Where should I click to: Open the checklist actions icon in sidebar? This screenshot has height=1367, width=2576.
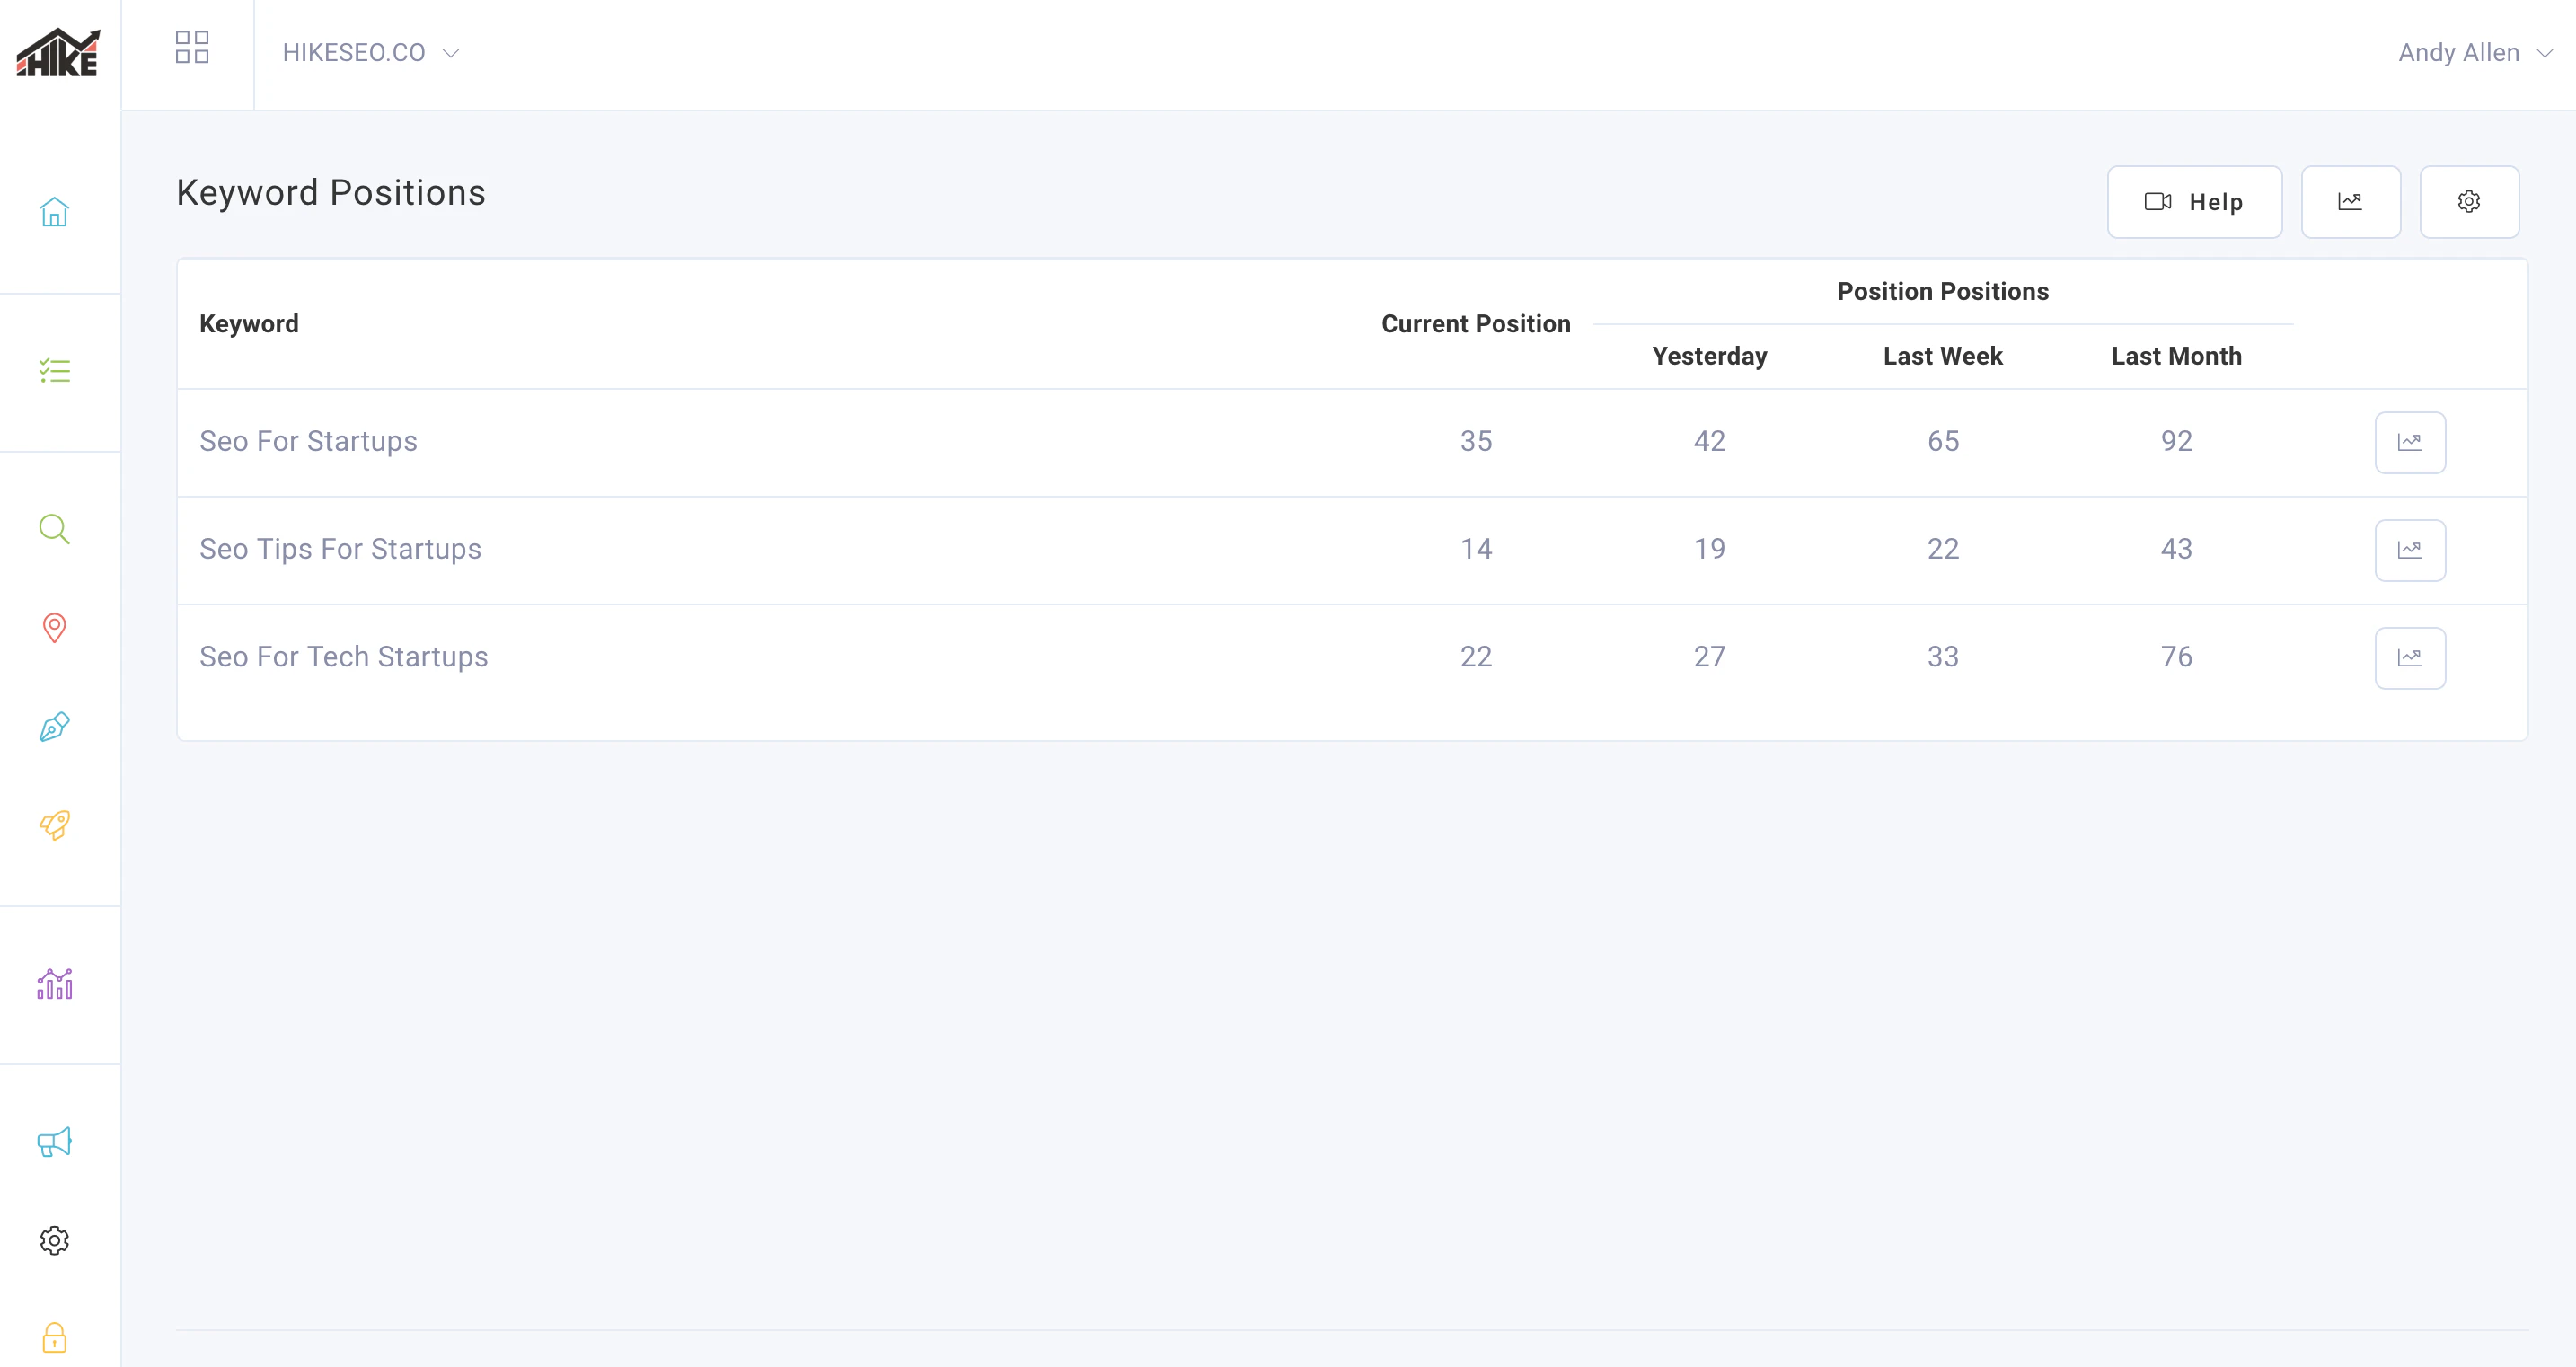point(54,371)
